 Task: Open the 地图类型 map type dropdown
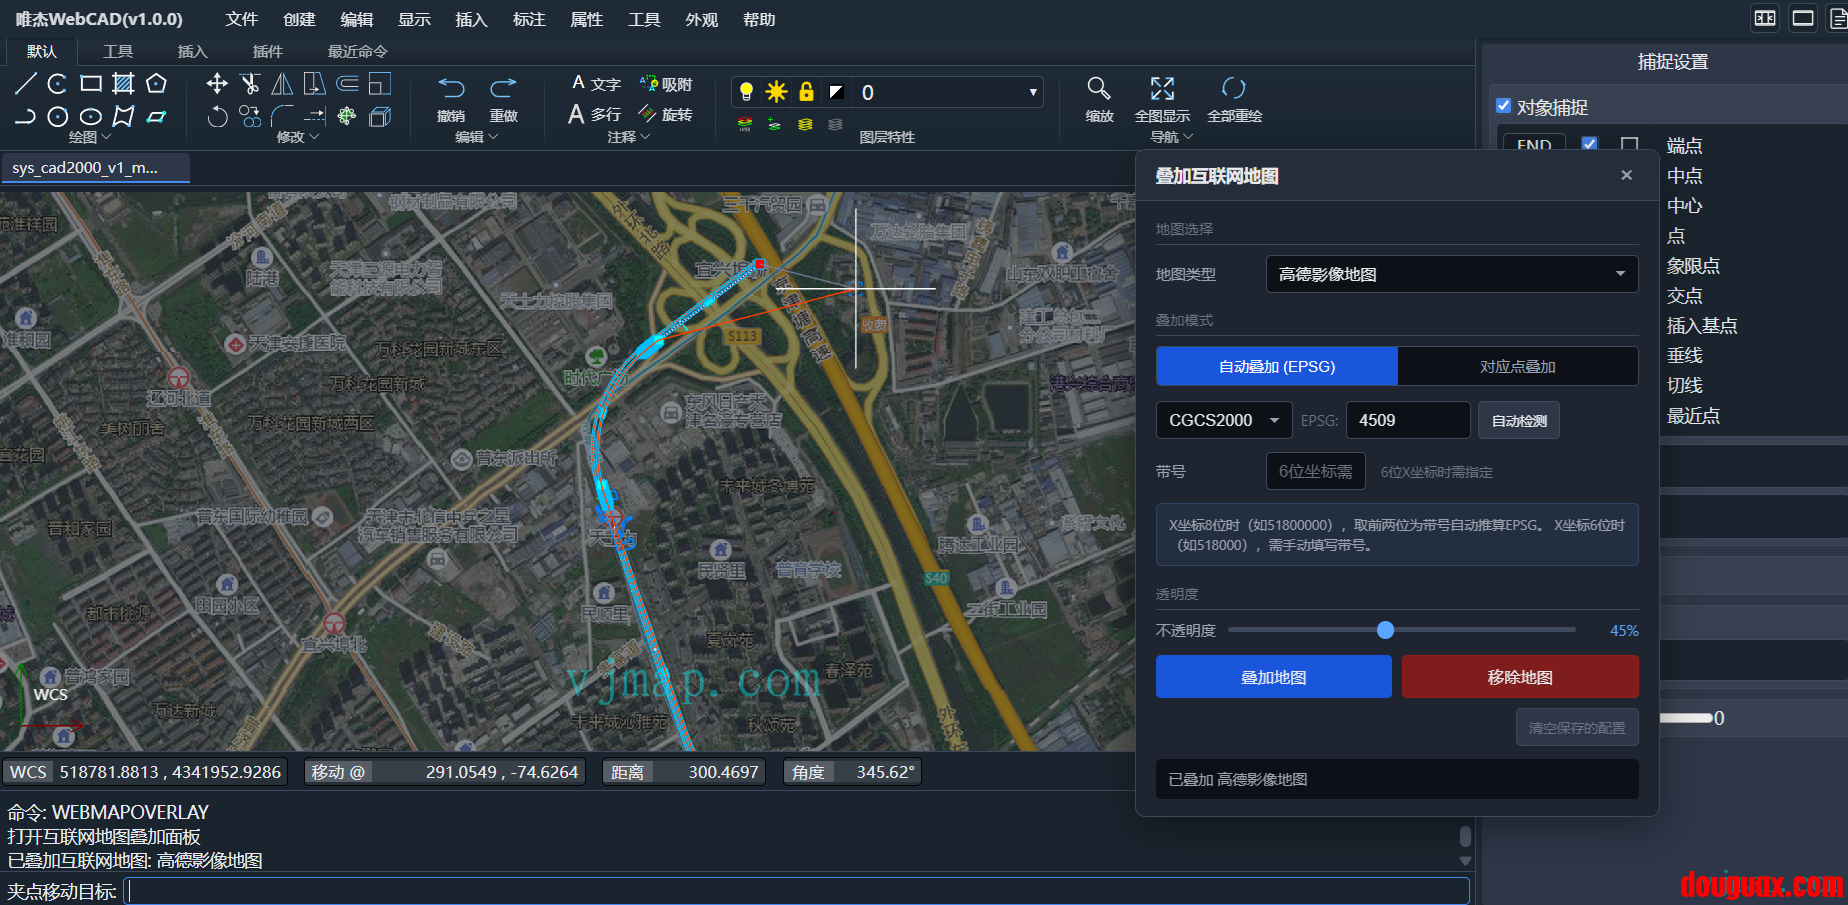pyautogui.click(x=1451, y=274)
